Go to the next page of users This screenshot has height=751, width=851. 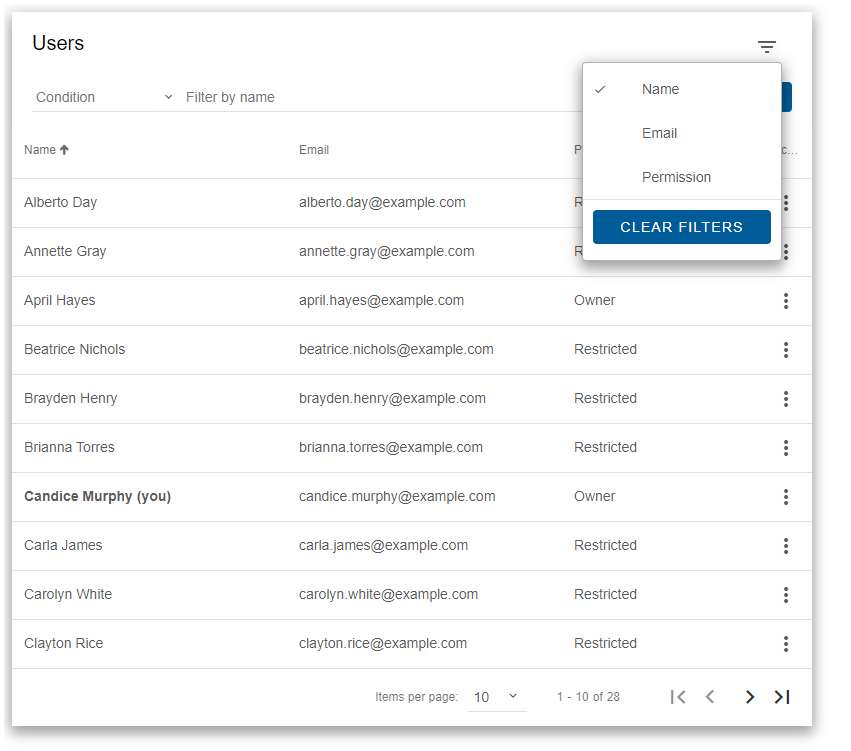[749, 697]
